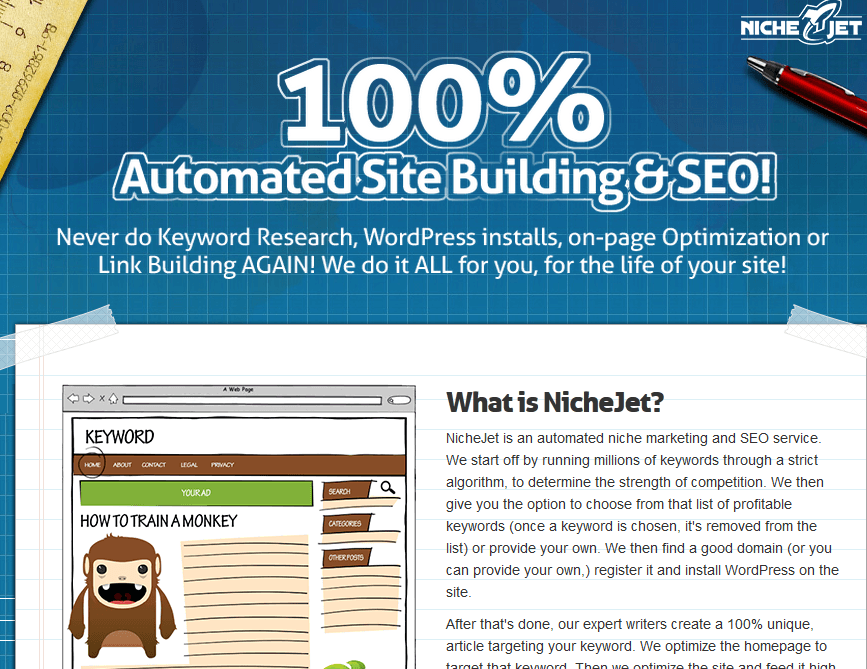Click the 'What is NicheJet?' heading
Image resolution: width=867 pixels, height=669 pixels.
point(555,402)
